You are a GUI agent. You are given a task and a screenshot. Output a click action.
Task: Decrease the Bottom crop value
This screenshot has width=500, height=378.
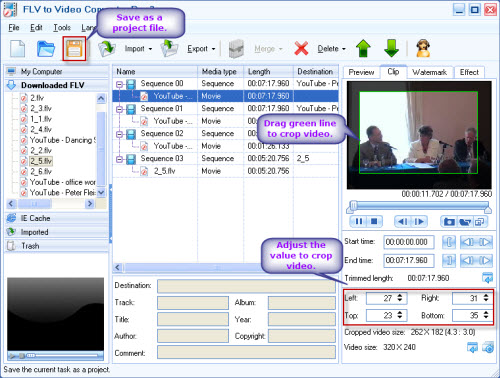(x=486, y=318)
